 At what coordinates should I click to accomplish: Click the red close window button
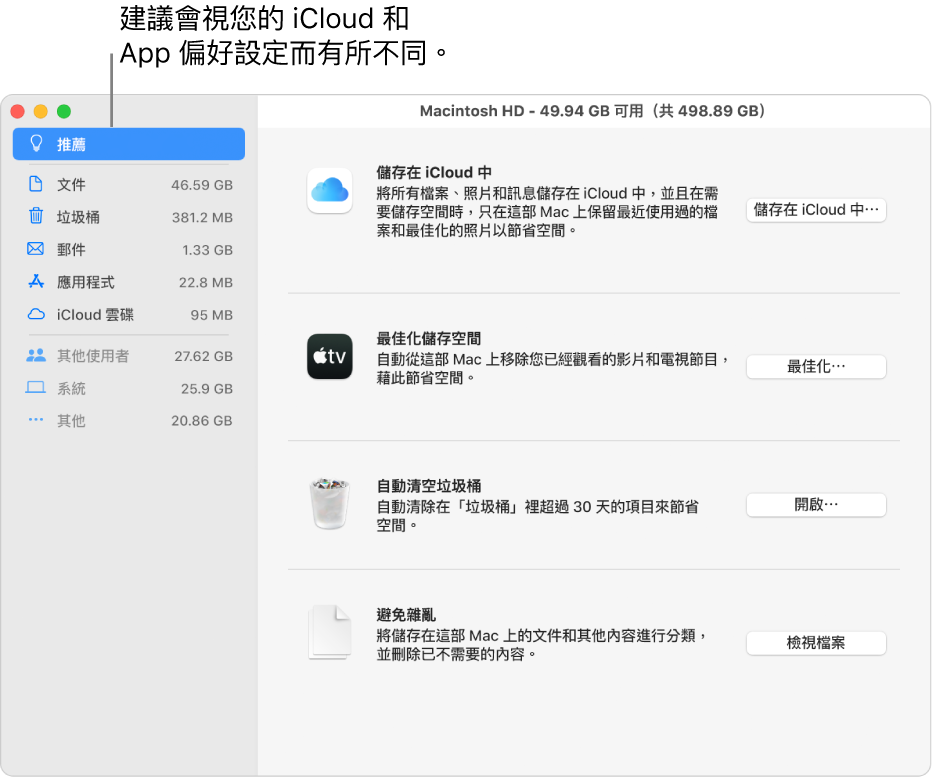tap(17, 111)
